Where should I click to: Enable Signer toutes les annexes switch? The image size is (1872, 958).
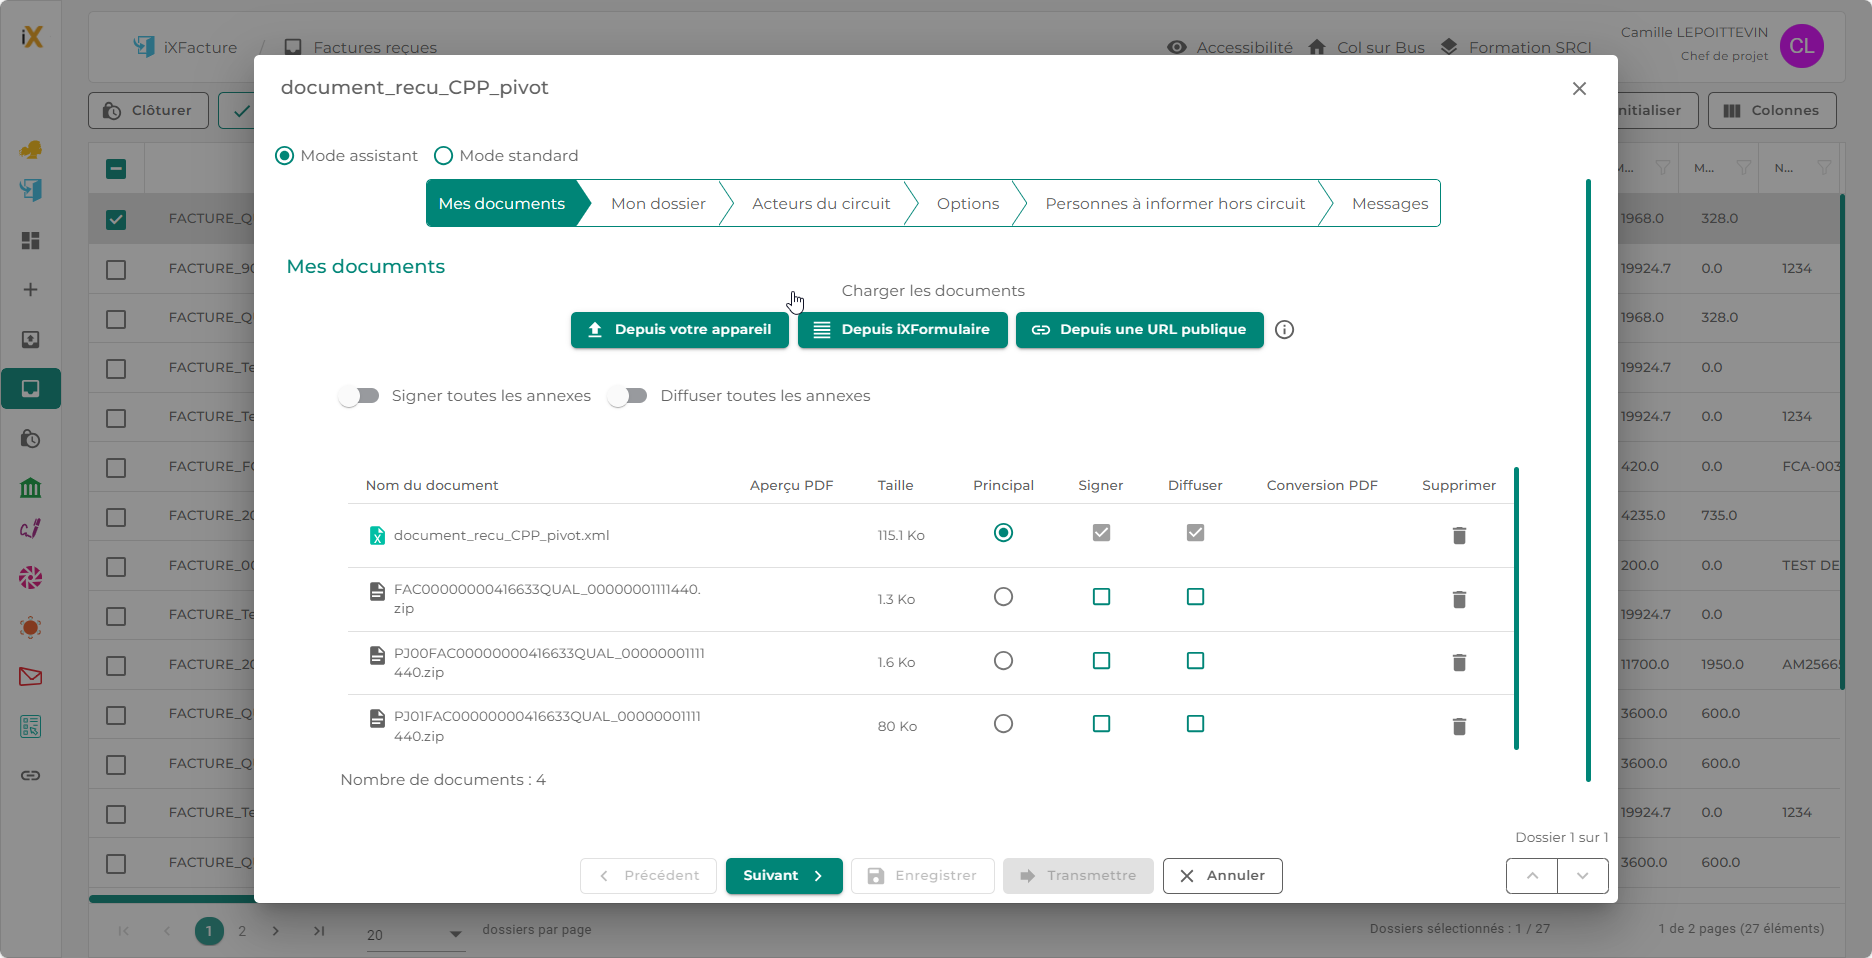point(359,396)
